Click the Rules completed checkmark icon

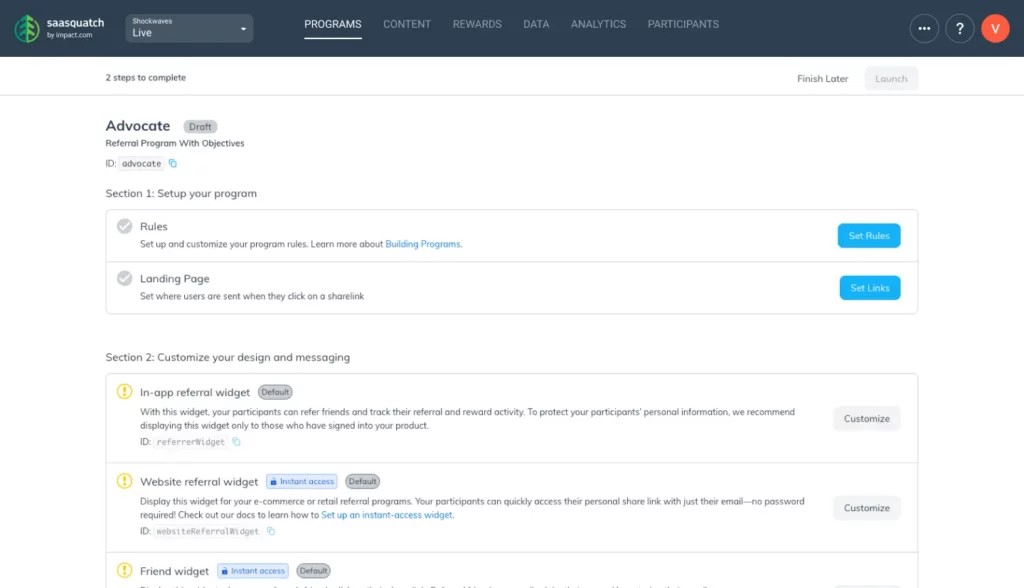click(124, 226)
